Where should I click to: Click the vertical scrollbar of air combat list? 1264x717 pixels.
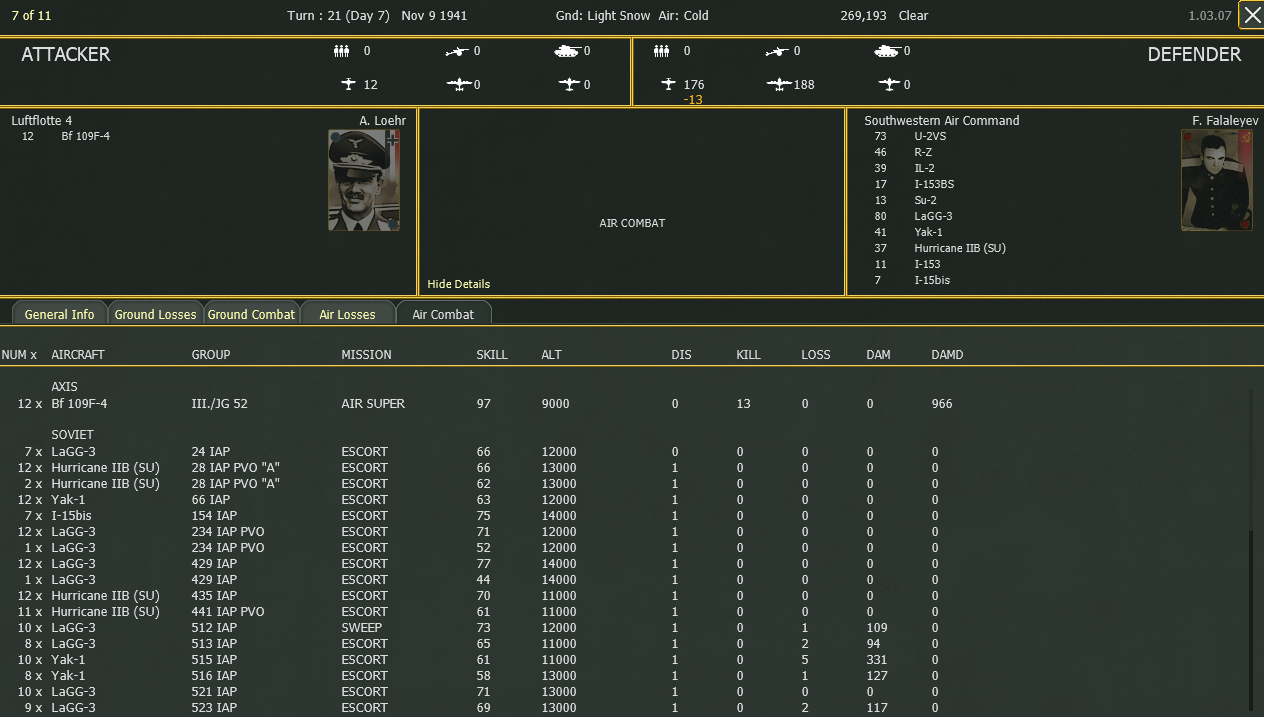click(x=1250, y=620)
